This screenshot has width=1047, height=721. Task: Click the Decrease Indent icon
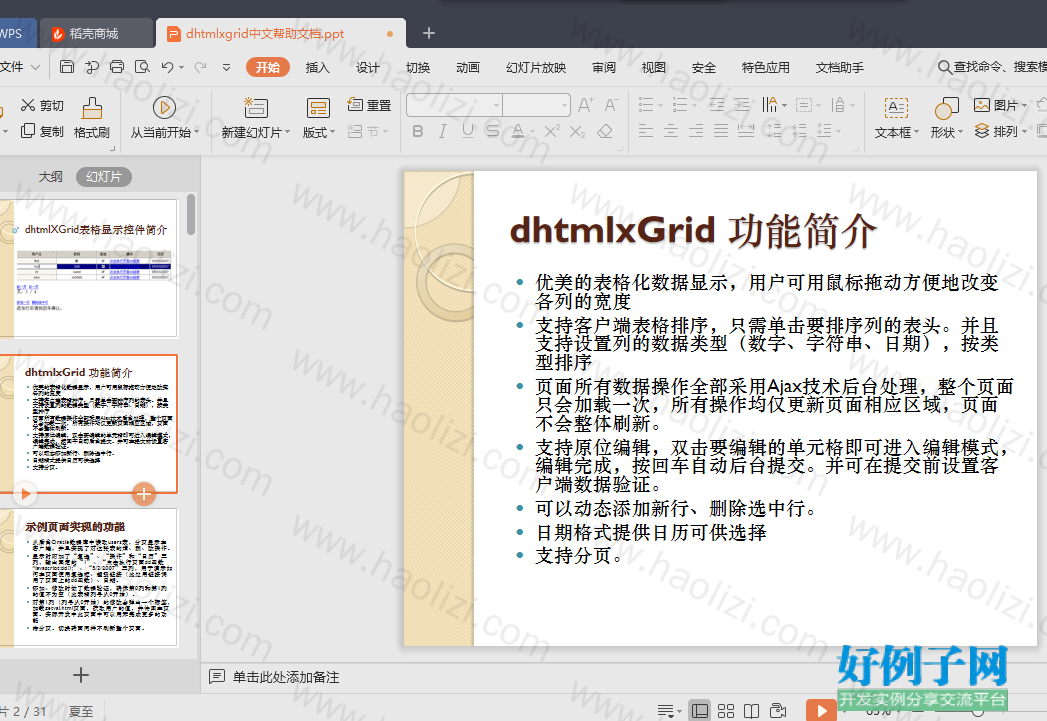point(717,105)
